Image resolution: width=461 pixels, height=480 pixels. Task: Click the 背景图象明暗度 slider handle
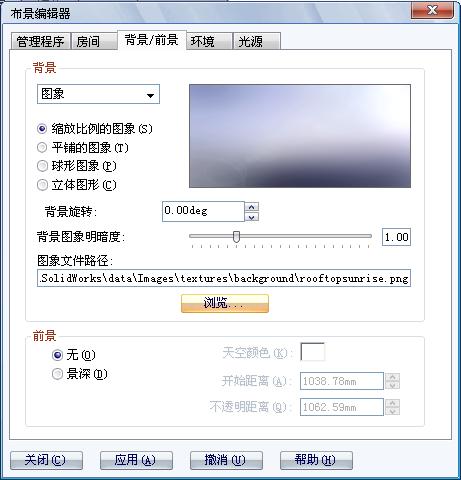click(236, 236)
